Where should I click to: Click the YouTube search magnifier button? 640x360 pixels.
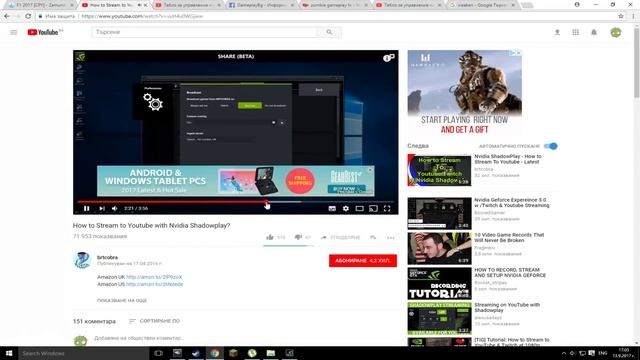coord(329,32)
